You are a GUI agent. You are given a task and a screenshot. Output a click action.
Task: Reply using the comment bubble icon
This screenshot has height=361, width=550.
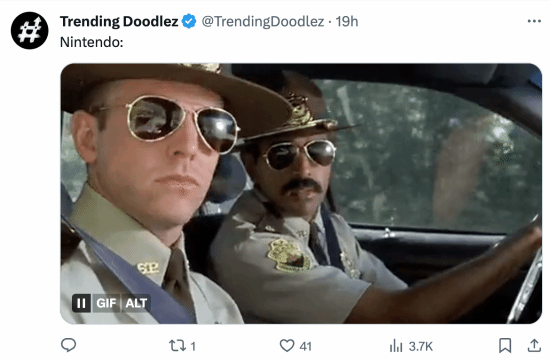pyautogui.click(x=68, y=345)
